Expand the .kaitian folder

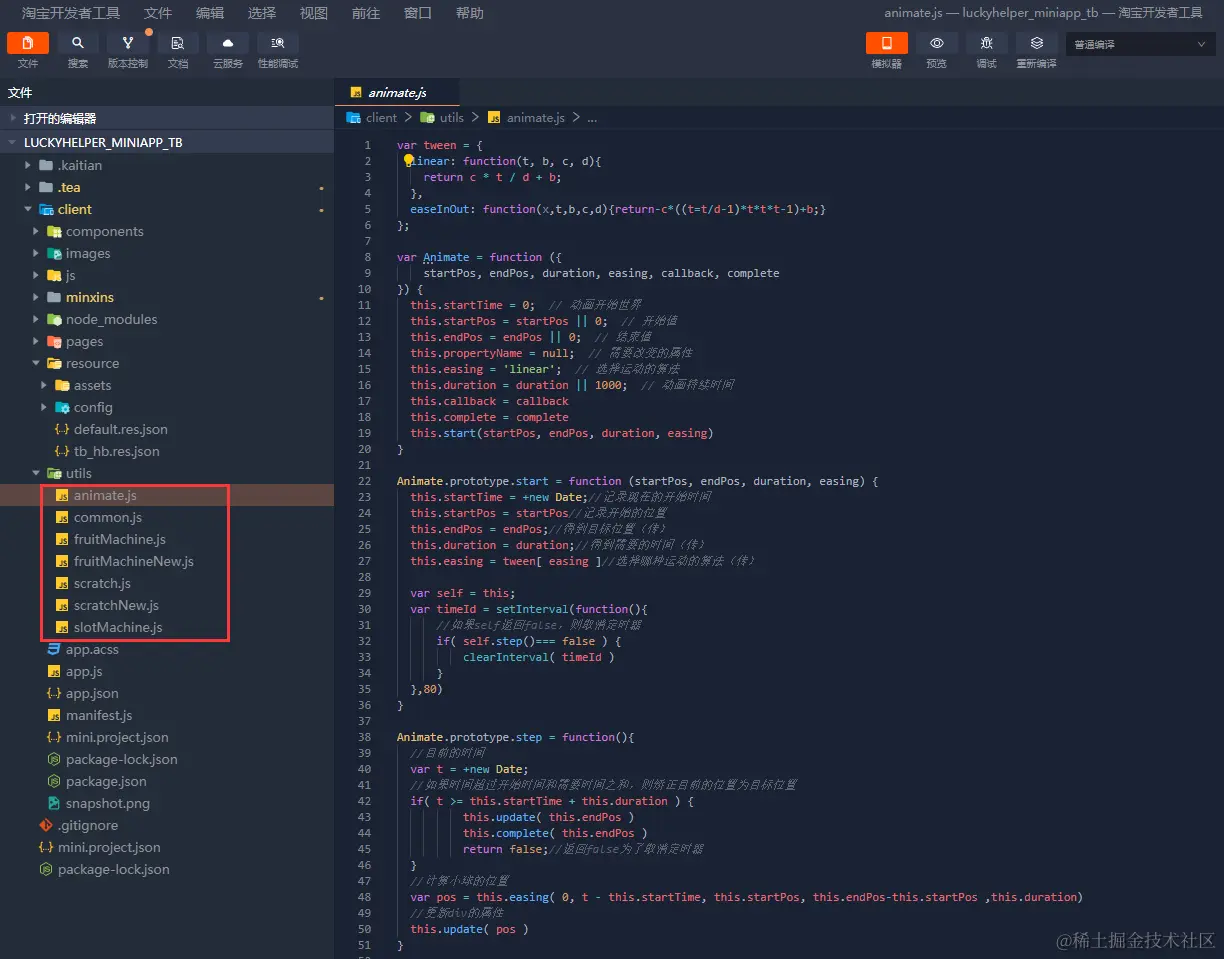point(166,165)
